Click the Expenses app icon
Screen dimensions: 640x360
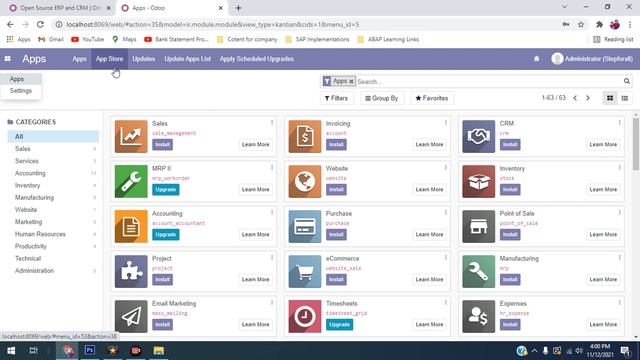click(478, 316)
